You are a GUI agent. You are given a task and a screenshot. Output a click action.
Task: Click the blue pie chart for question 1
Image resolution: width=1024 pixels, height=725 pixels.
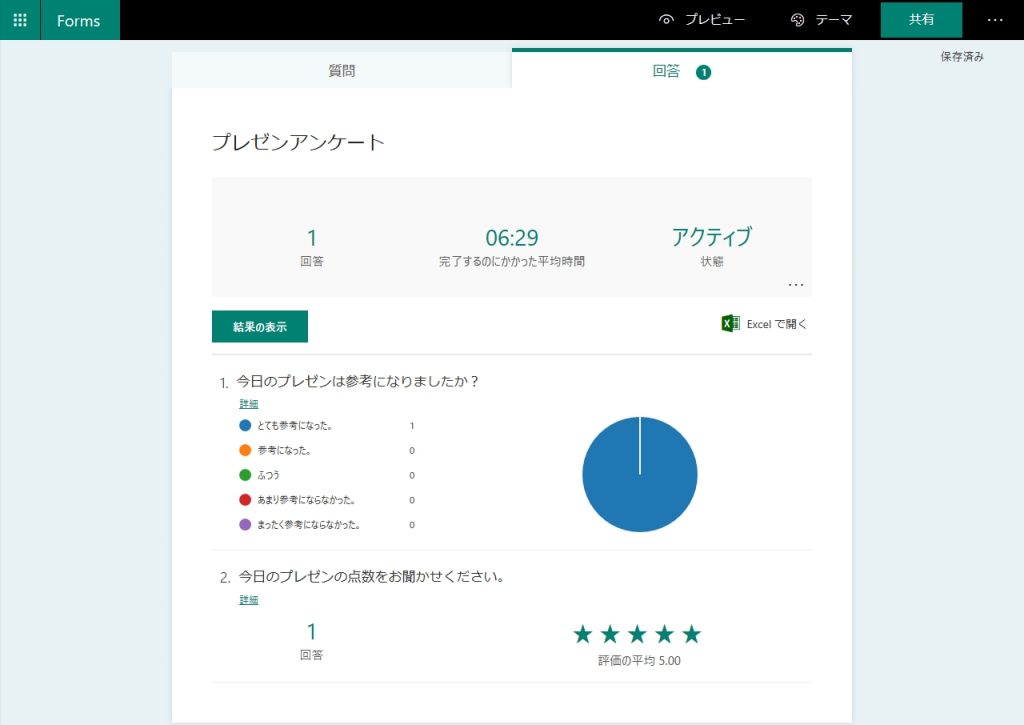tap(640, 474)
